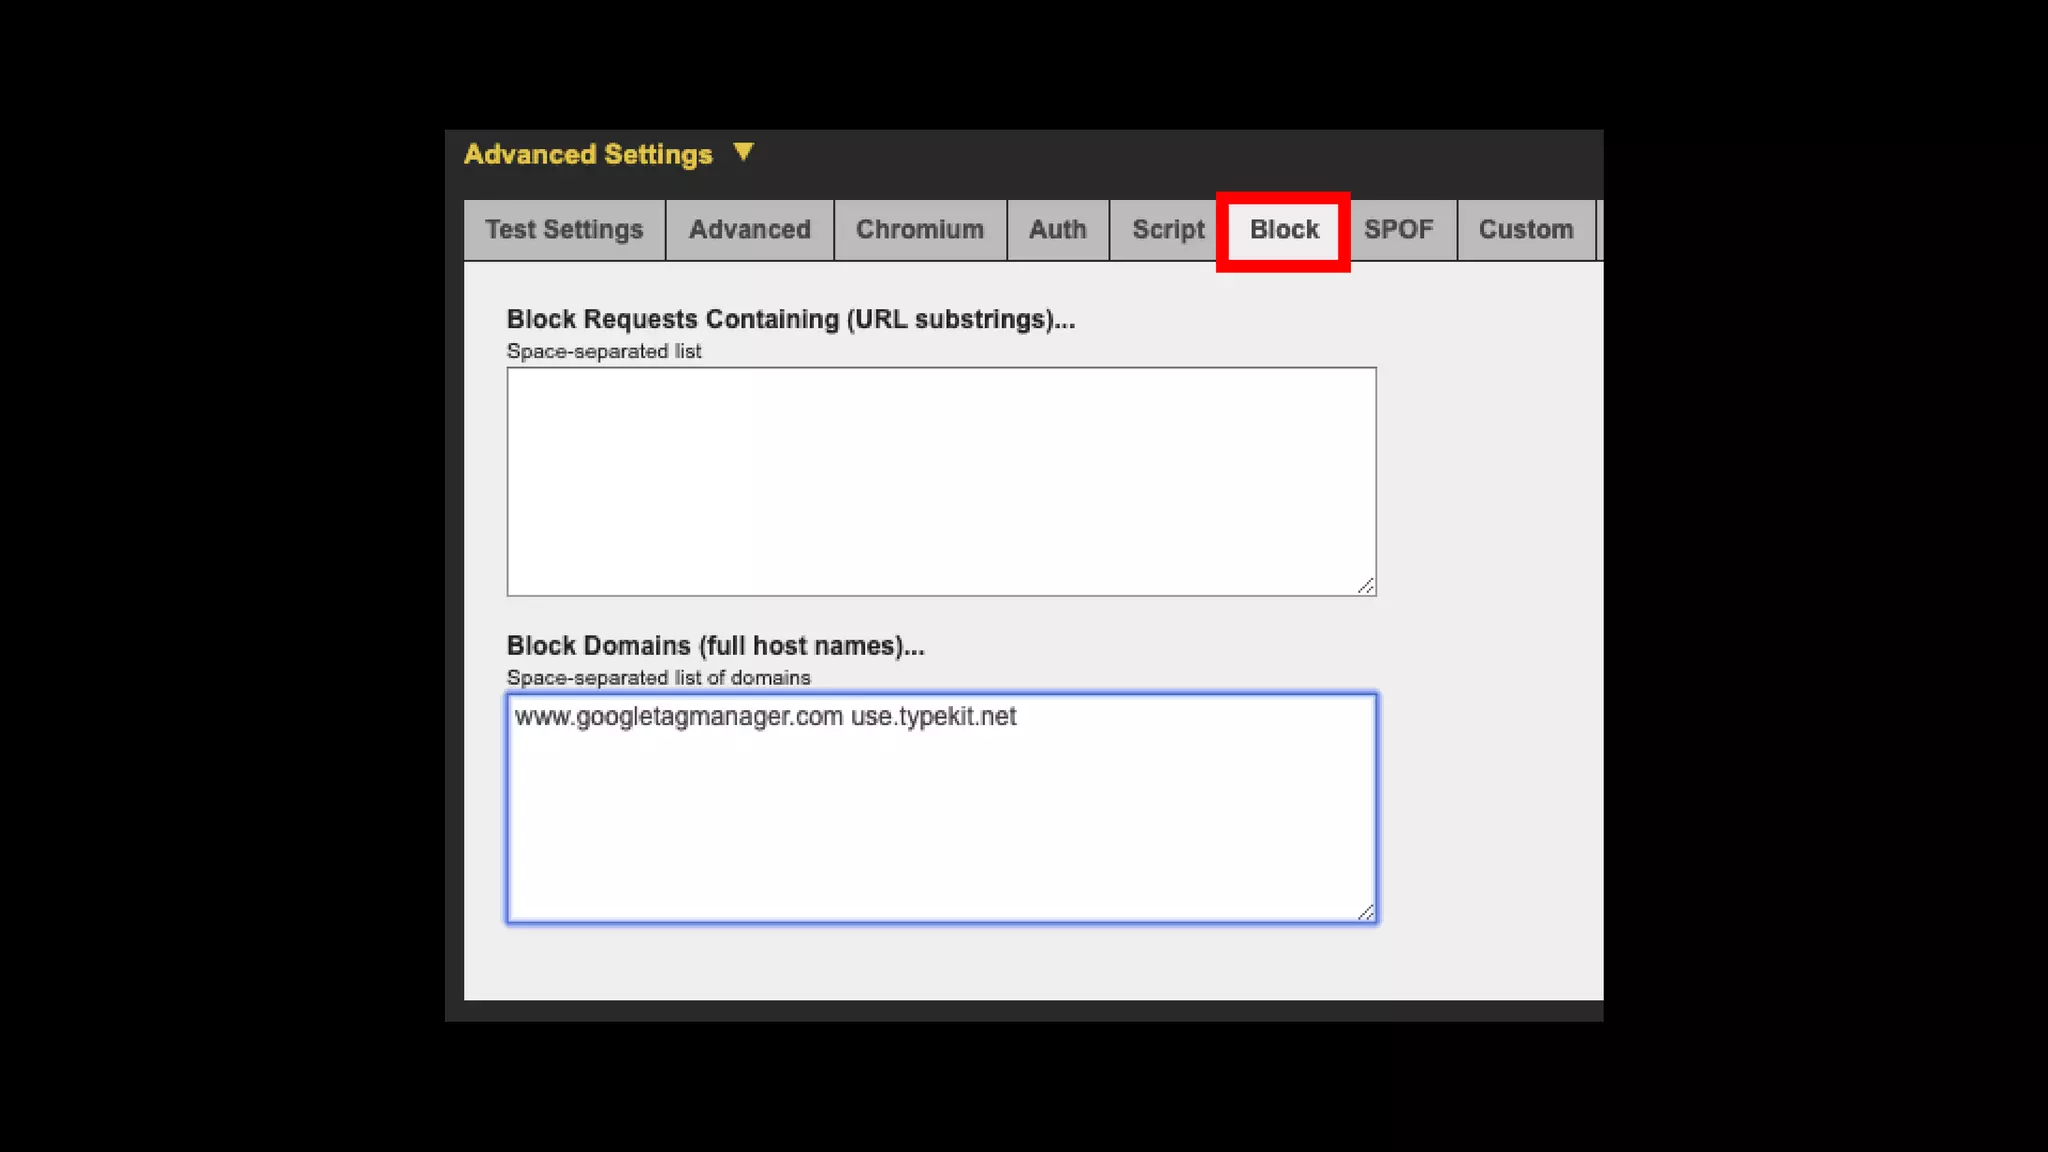Viewport: 2048px width, 1152px height.
Task: Click the highlighted Block tab
Action: (x=1283, y=230)
